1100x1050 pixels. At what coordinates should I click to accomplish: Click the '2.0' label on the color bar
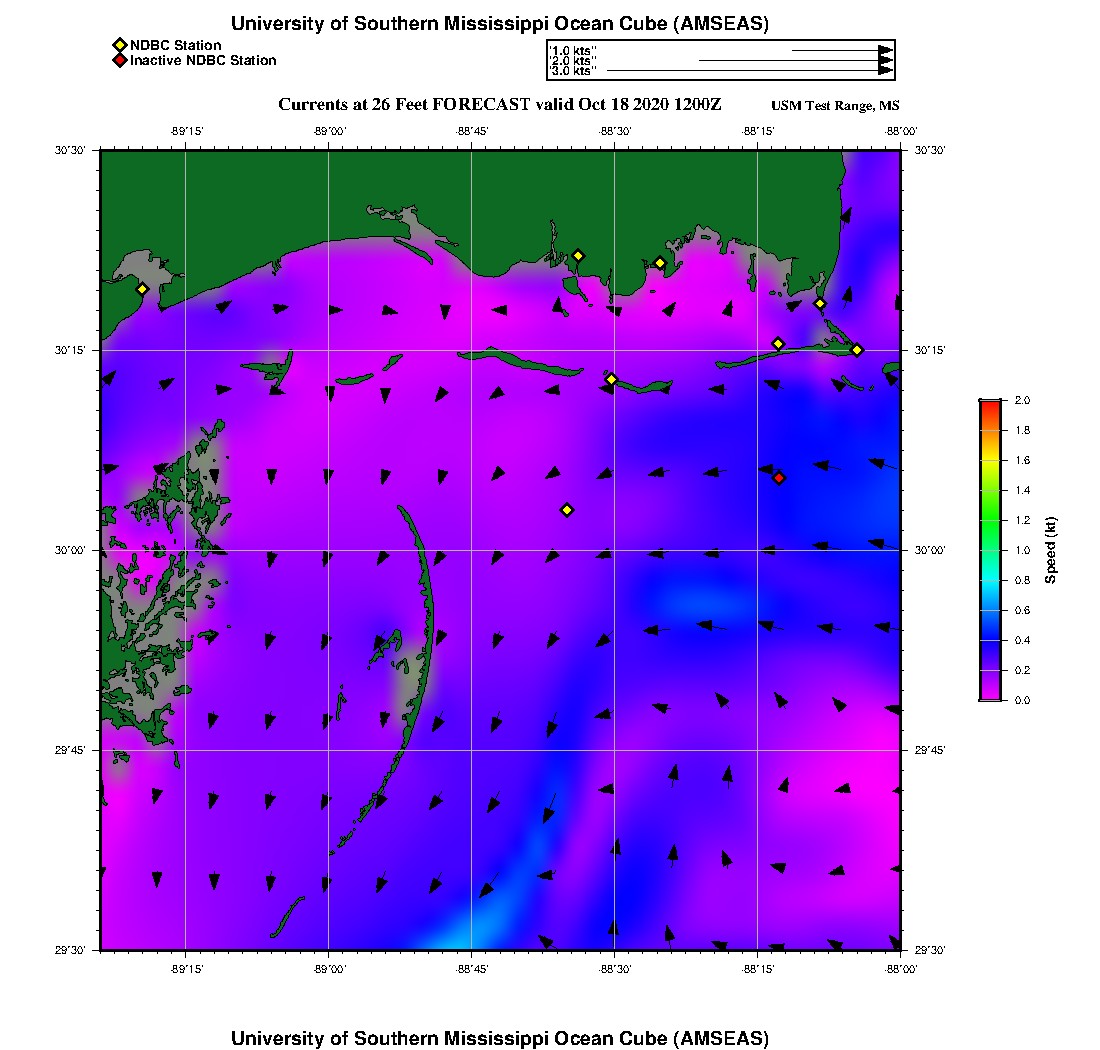[x=1022, y=401]
